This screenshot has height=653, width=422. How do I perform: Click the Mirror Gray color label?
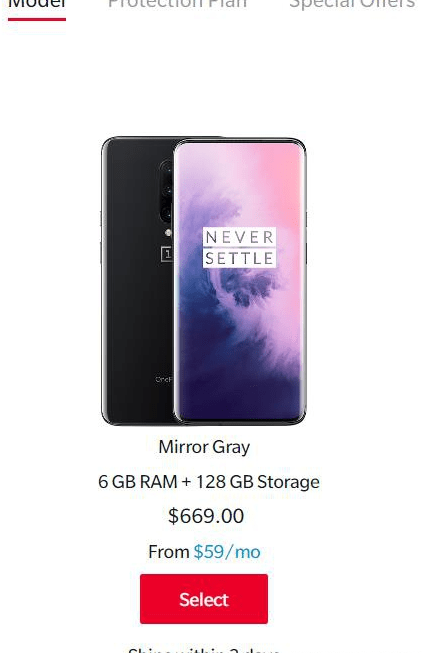(204, 447)
